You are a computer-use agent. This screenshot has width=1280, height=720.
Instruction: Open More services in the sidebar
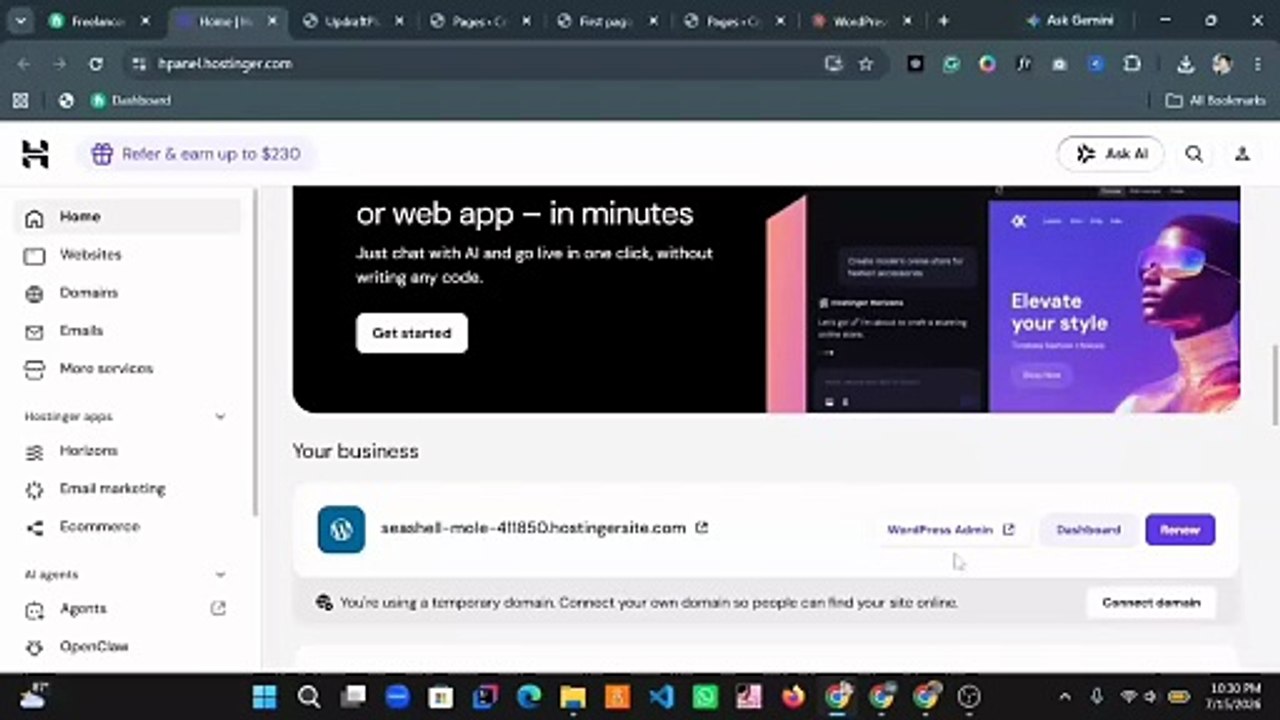click(x=128, y=369)
